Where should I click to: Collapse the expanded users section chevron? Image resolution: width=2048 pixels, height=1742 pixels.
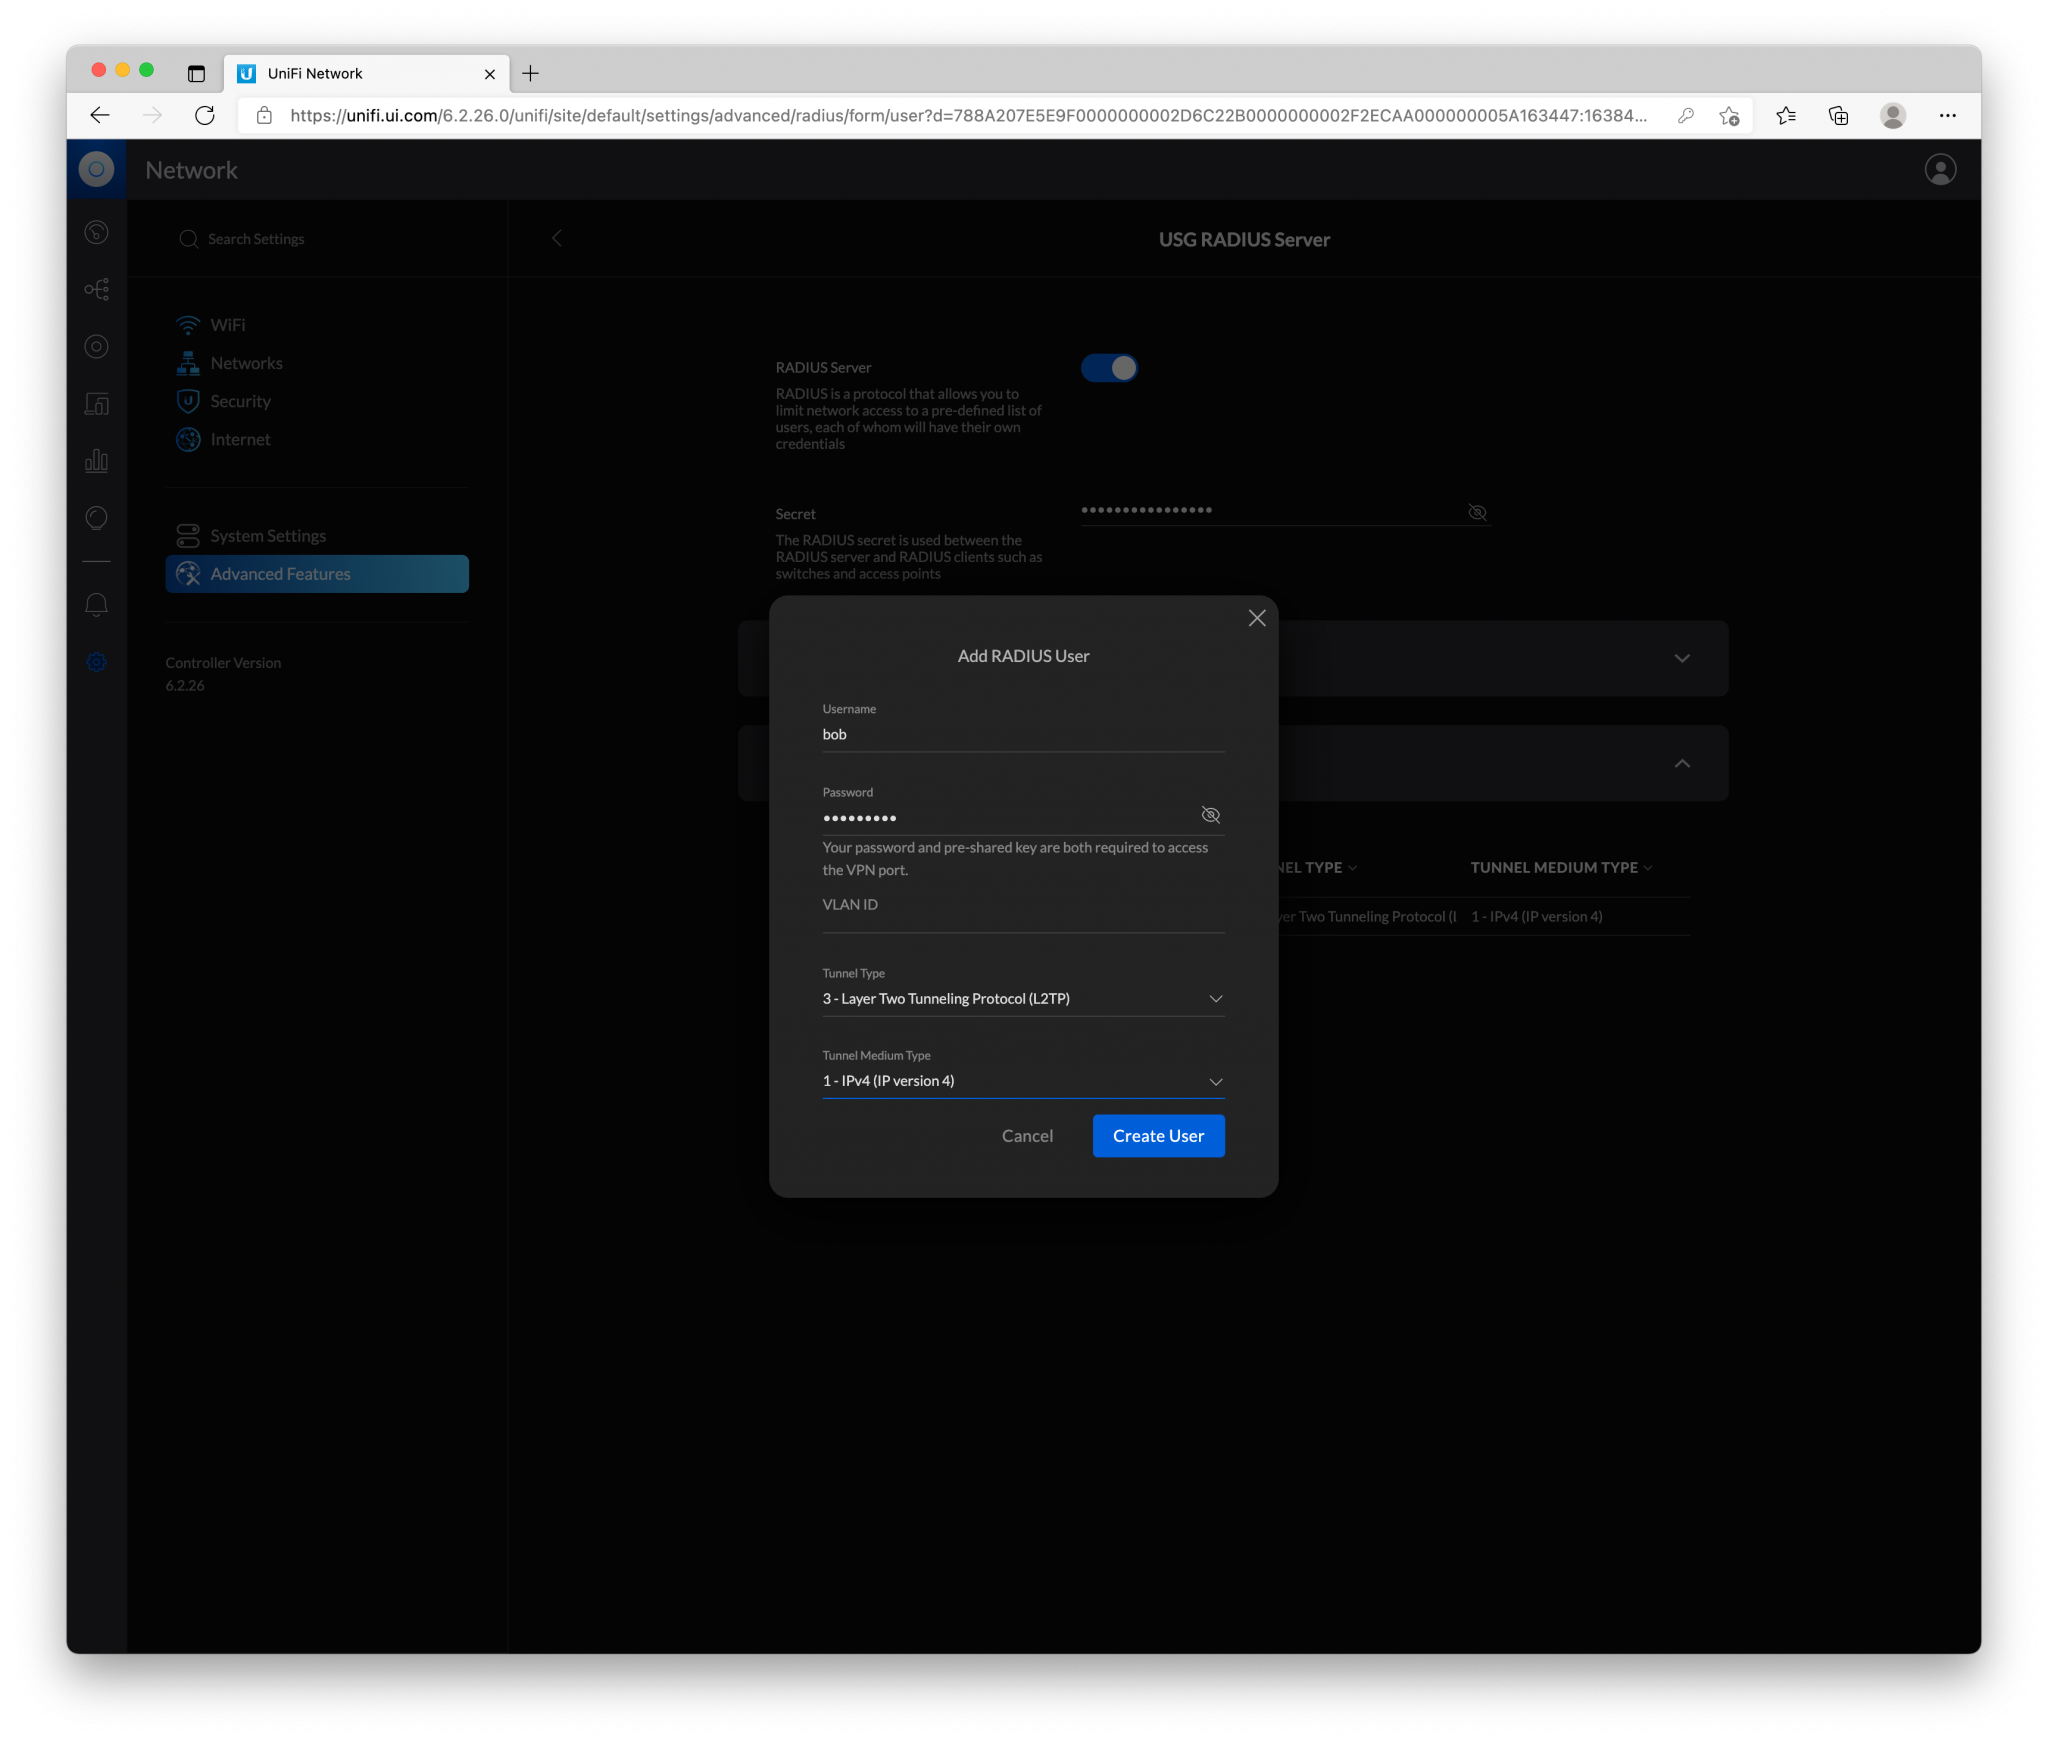[x=1682, y=763]
